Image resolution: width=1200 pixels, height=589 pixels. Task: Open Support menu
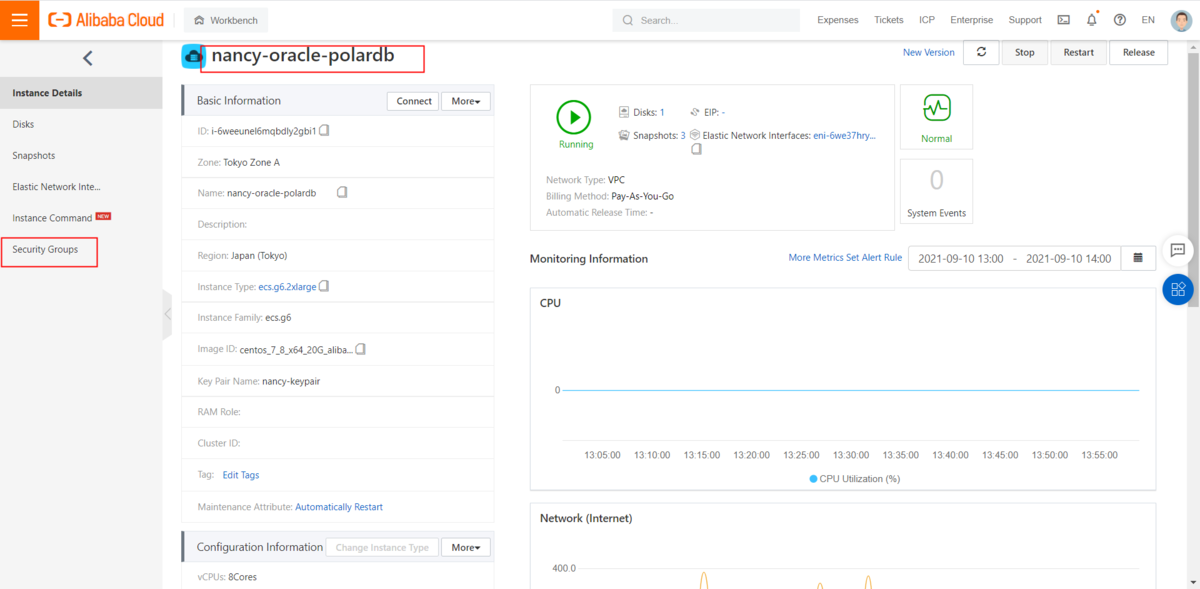(x=1025, y=20)
